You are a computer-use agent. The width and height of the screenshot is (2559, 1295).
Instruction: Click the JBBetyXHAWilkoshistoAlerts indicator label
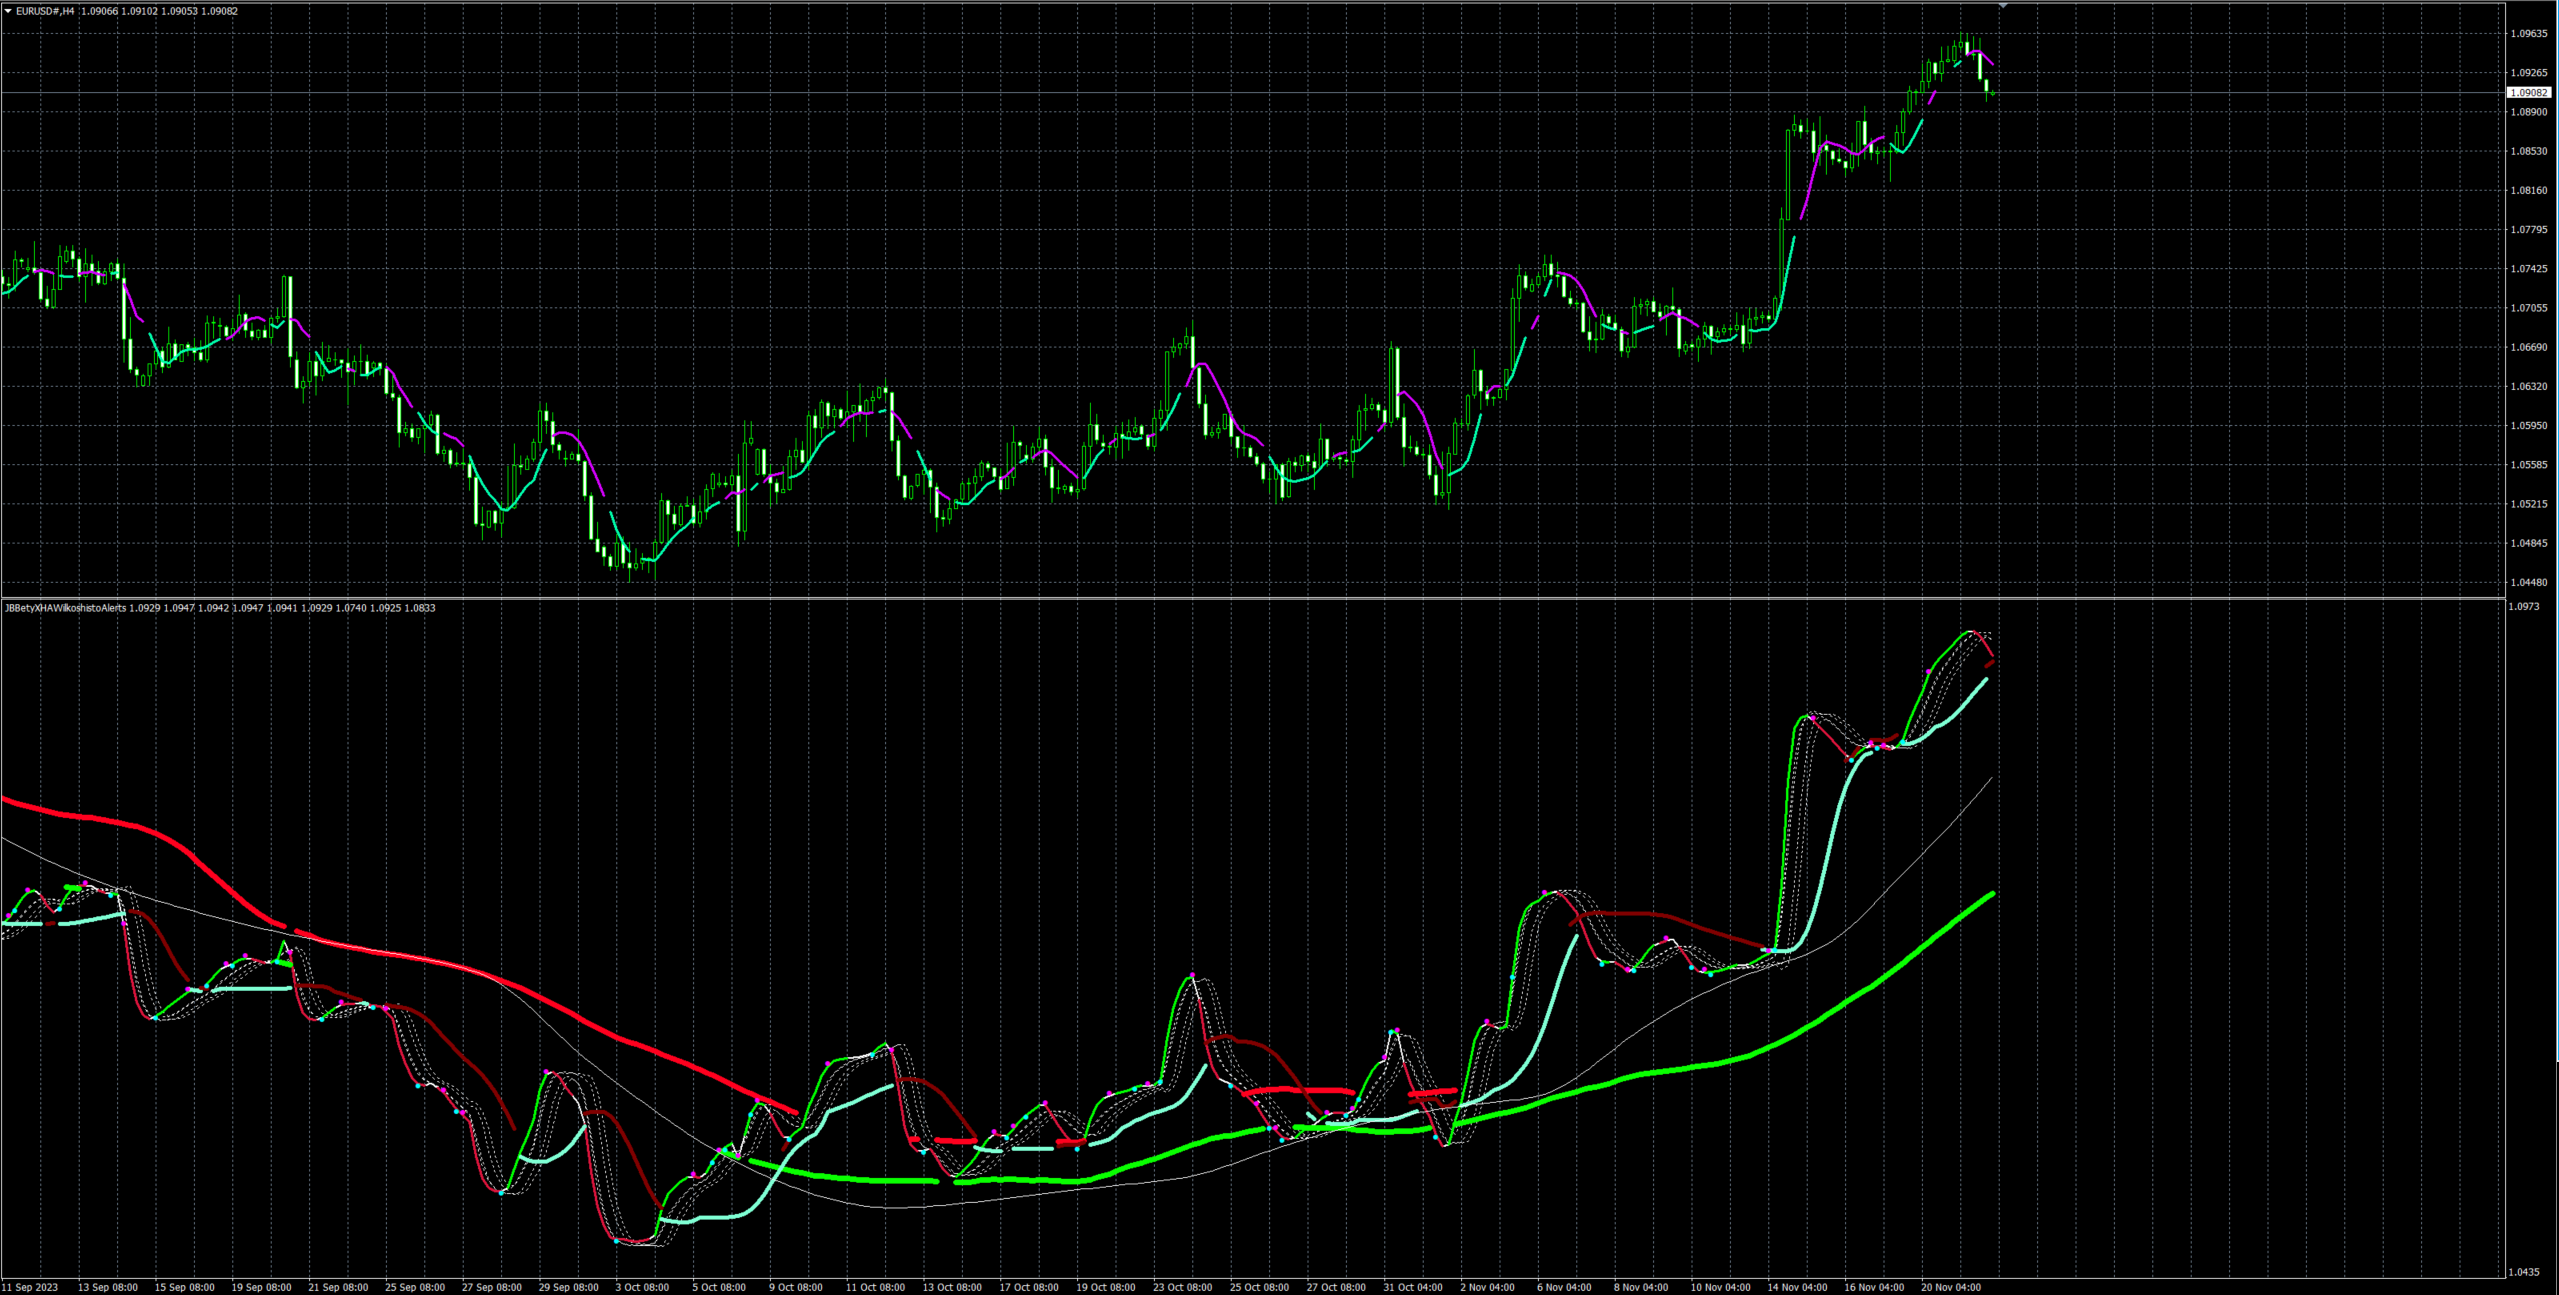[x=66, y=608]
